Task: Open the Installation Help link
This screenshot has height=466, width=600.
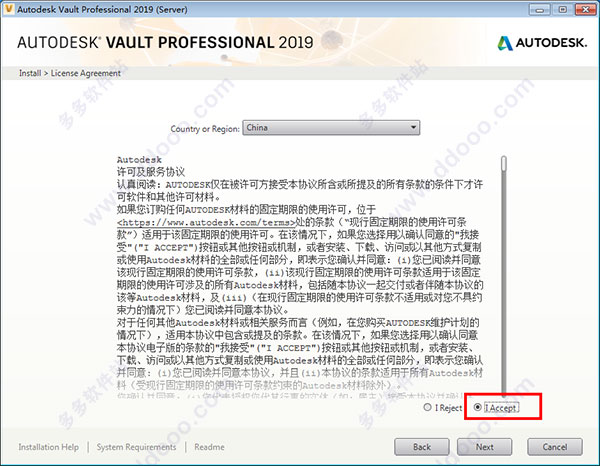Action: [x=49, y=447]
